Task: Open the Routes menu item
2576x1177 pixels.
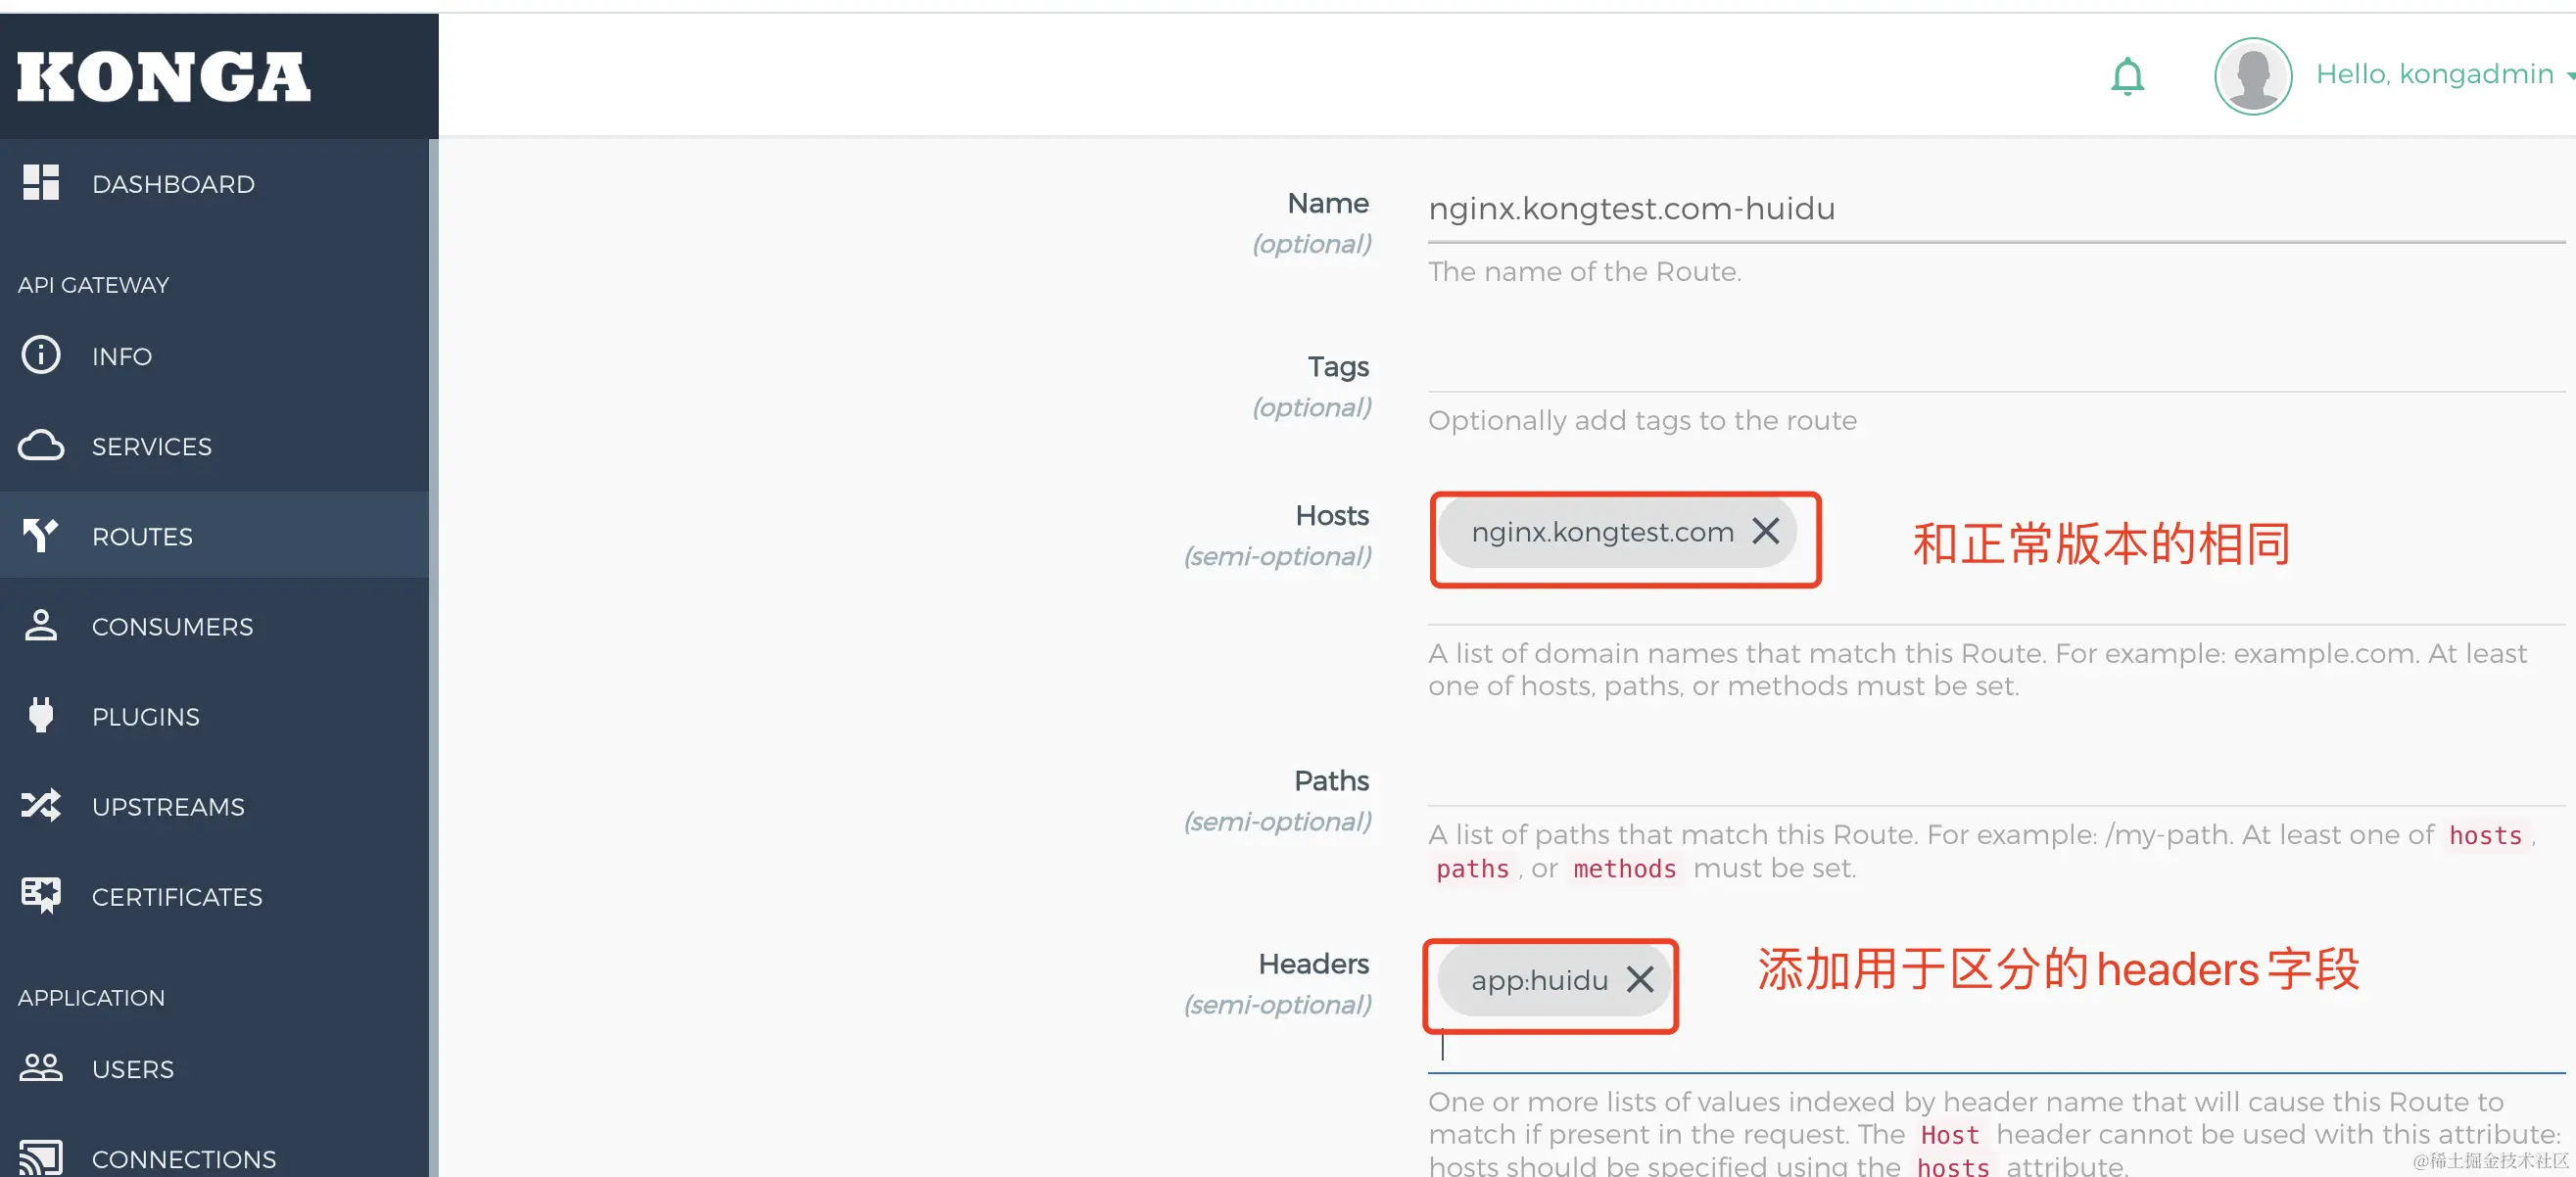Action: tap(142, 536)
